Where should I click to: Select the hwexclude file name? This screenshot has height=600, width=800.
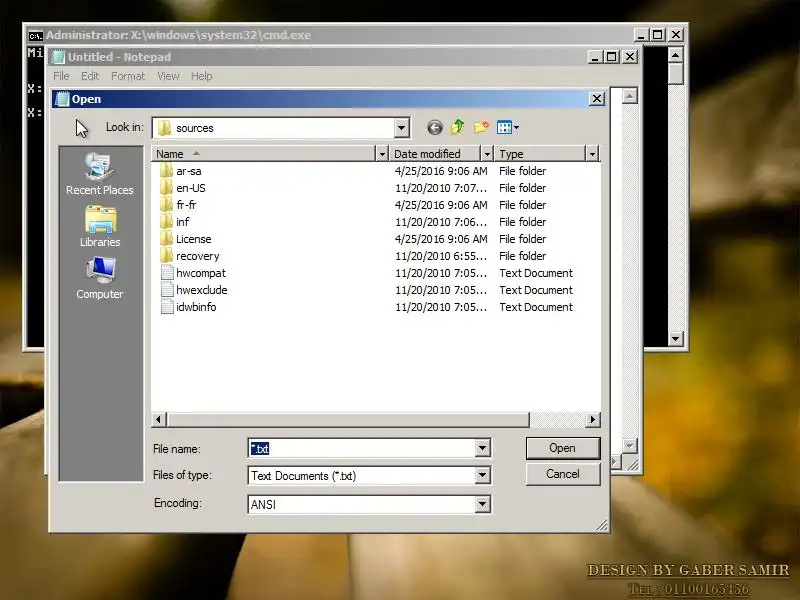202,290
